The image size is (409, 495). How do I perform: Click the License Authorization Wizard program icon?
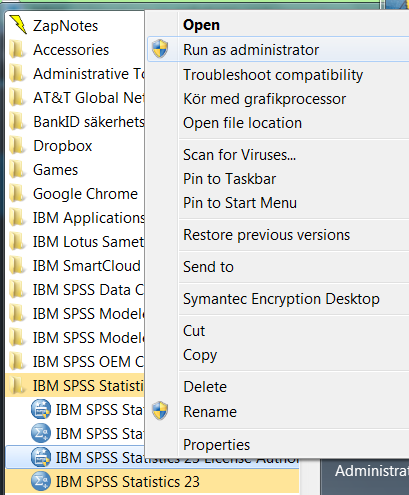[x=41, y=457]
